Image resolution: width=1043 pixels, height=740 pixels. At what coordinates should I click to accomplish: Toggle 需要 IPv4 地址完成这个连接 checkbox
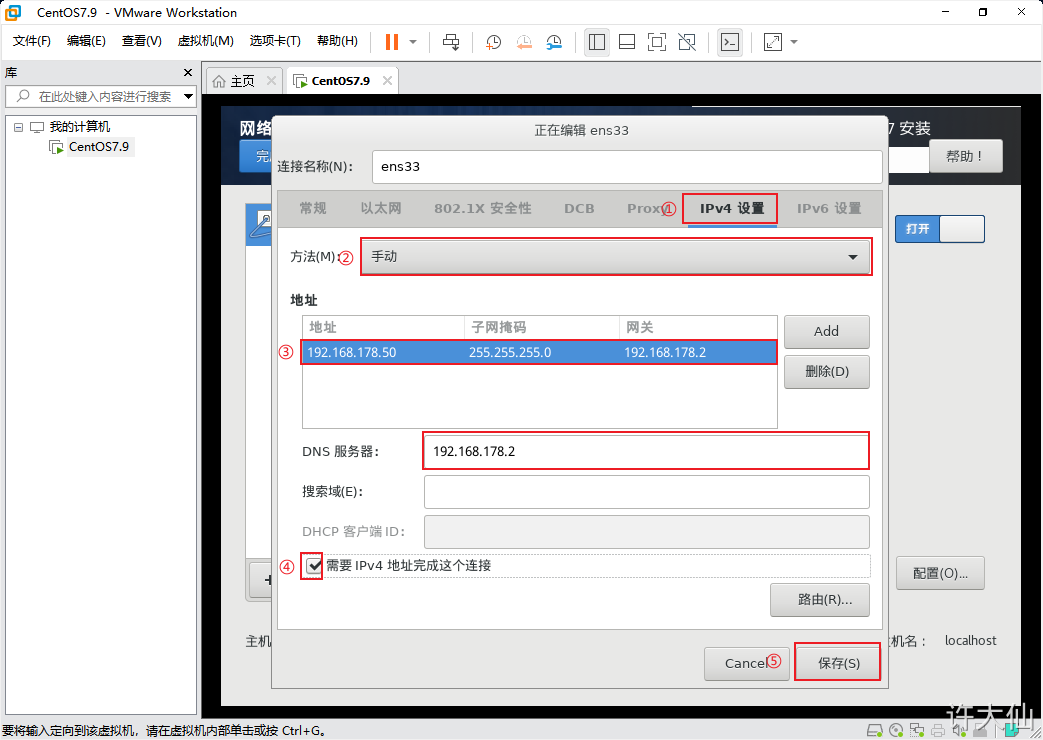314,566
